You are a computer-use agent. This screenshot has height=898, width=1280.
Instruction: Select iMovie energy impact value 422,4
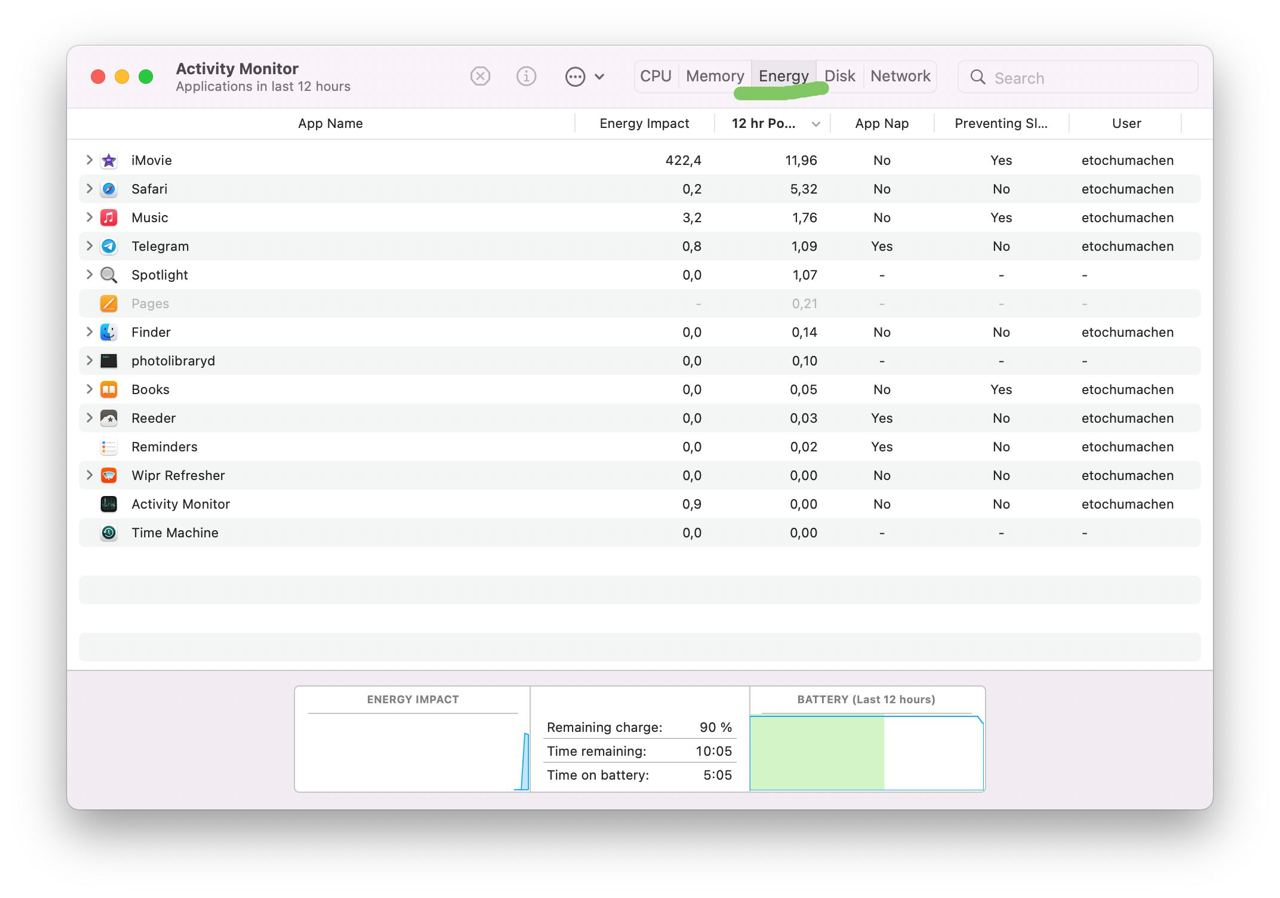click(x=683, y=160)
